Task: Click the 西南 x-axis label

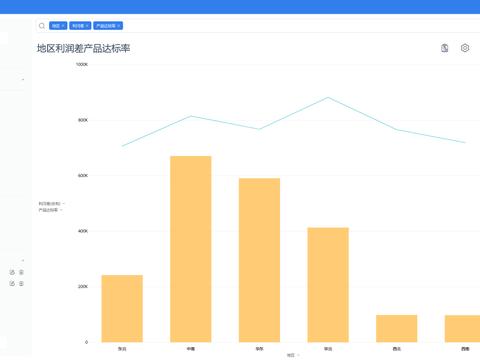Action: click(x=465, y=349)
